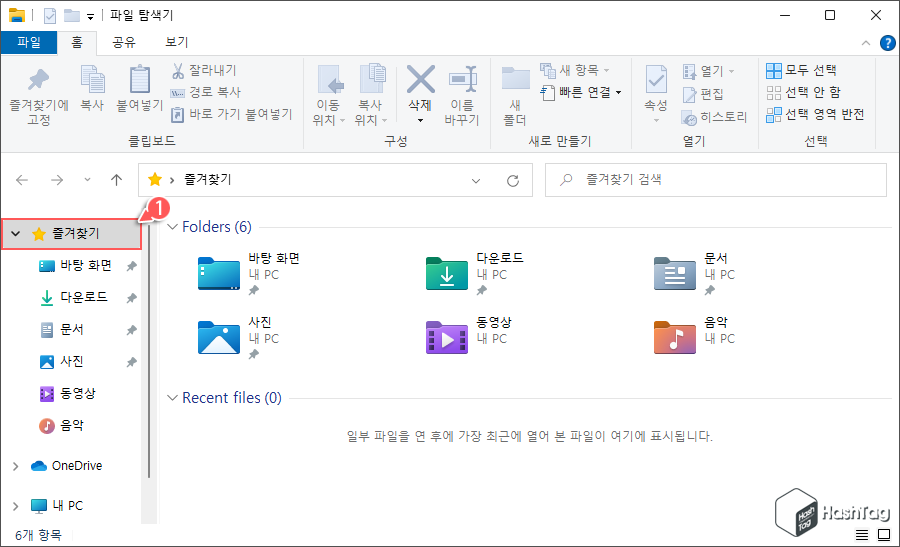Click the navigation pane vertical scrollbar
900x547 pixels.
tap(149, 350)
